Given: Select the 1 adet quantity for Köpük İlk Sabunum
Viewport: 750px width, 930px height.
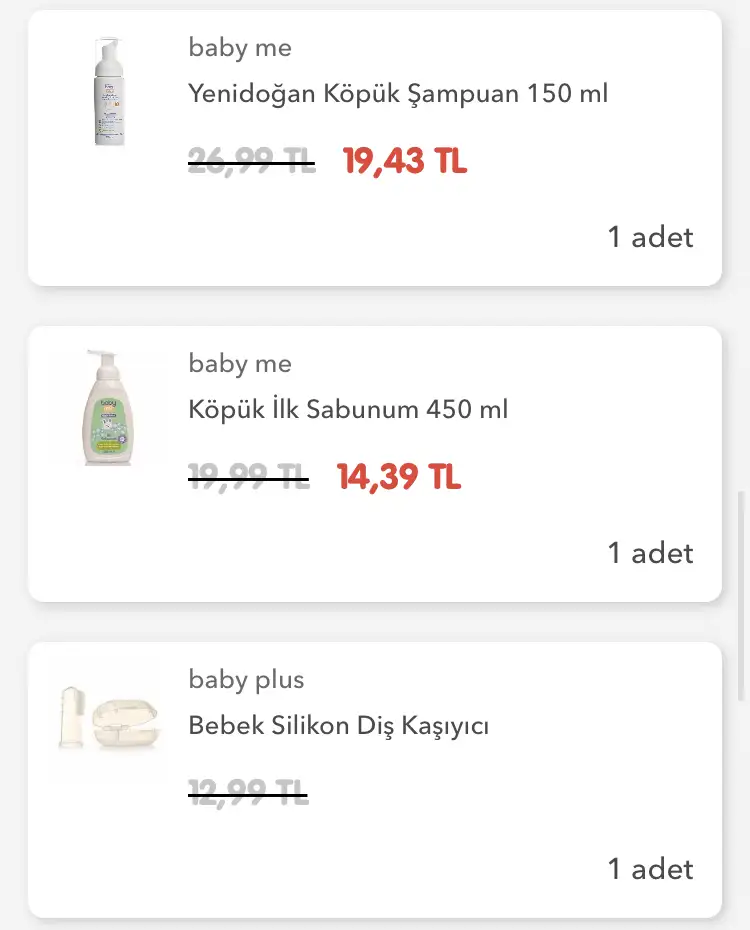Looking at the screenshot, I should click(650, 553).
